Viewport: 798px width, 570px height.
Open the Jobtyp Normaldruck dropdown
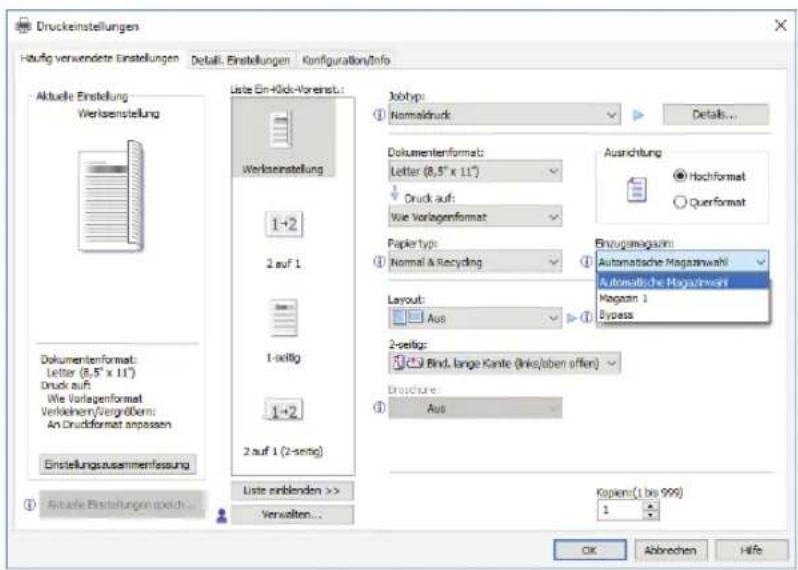coord(504,115)
